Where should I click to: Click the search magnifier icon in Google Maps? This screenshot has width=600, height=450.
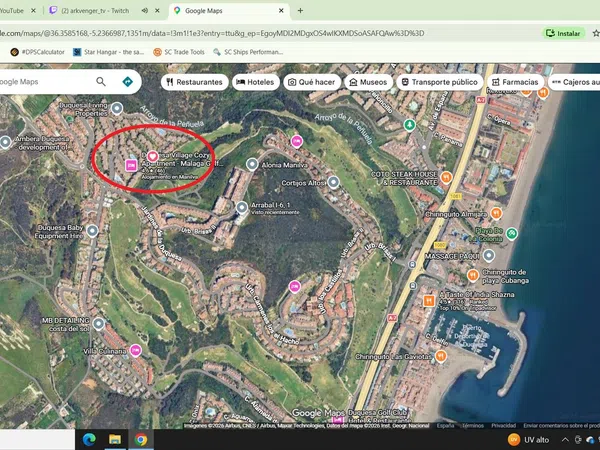pos(101,82)
